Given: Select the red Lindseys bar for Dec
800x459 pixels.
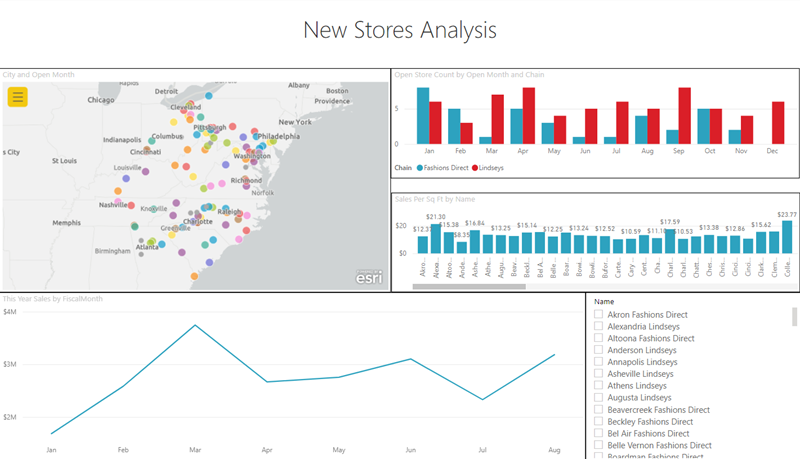Looking at the screenshot, I should [x=778, y=123].
